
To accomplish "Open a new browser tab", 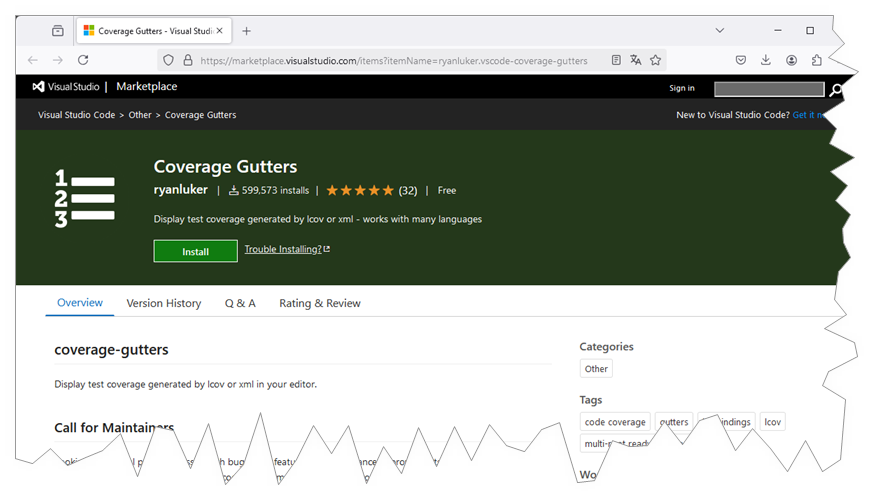I will coord(246,31).
